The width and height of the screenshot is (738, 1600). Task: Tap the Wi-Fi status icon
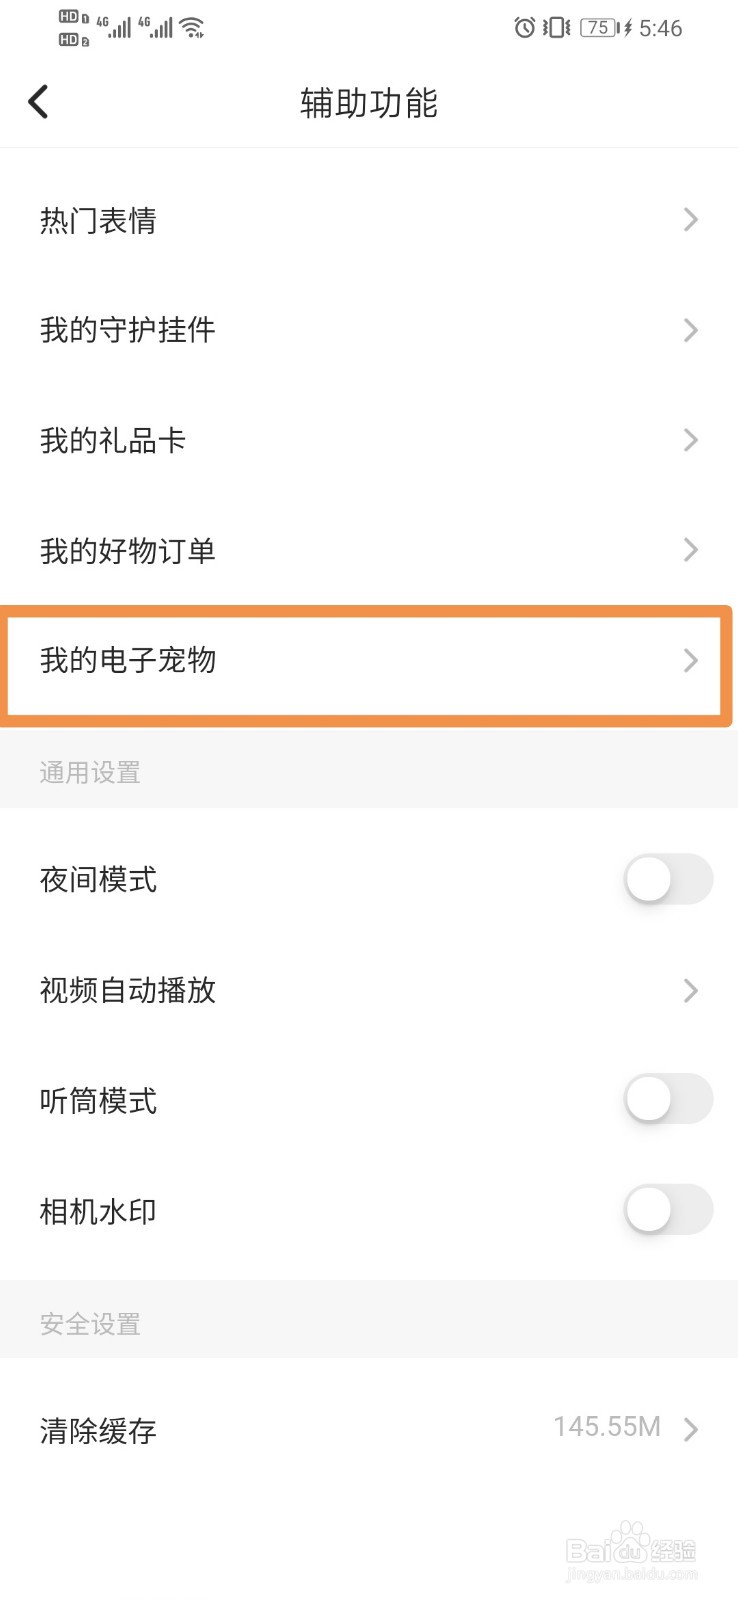tap(193, 28)
